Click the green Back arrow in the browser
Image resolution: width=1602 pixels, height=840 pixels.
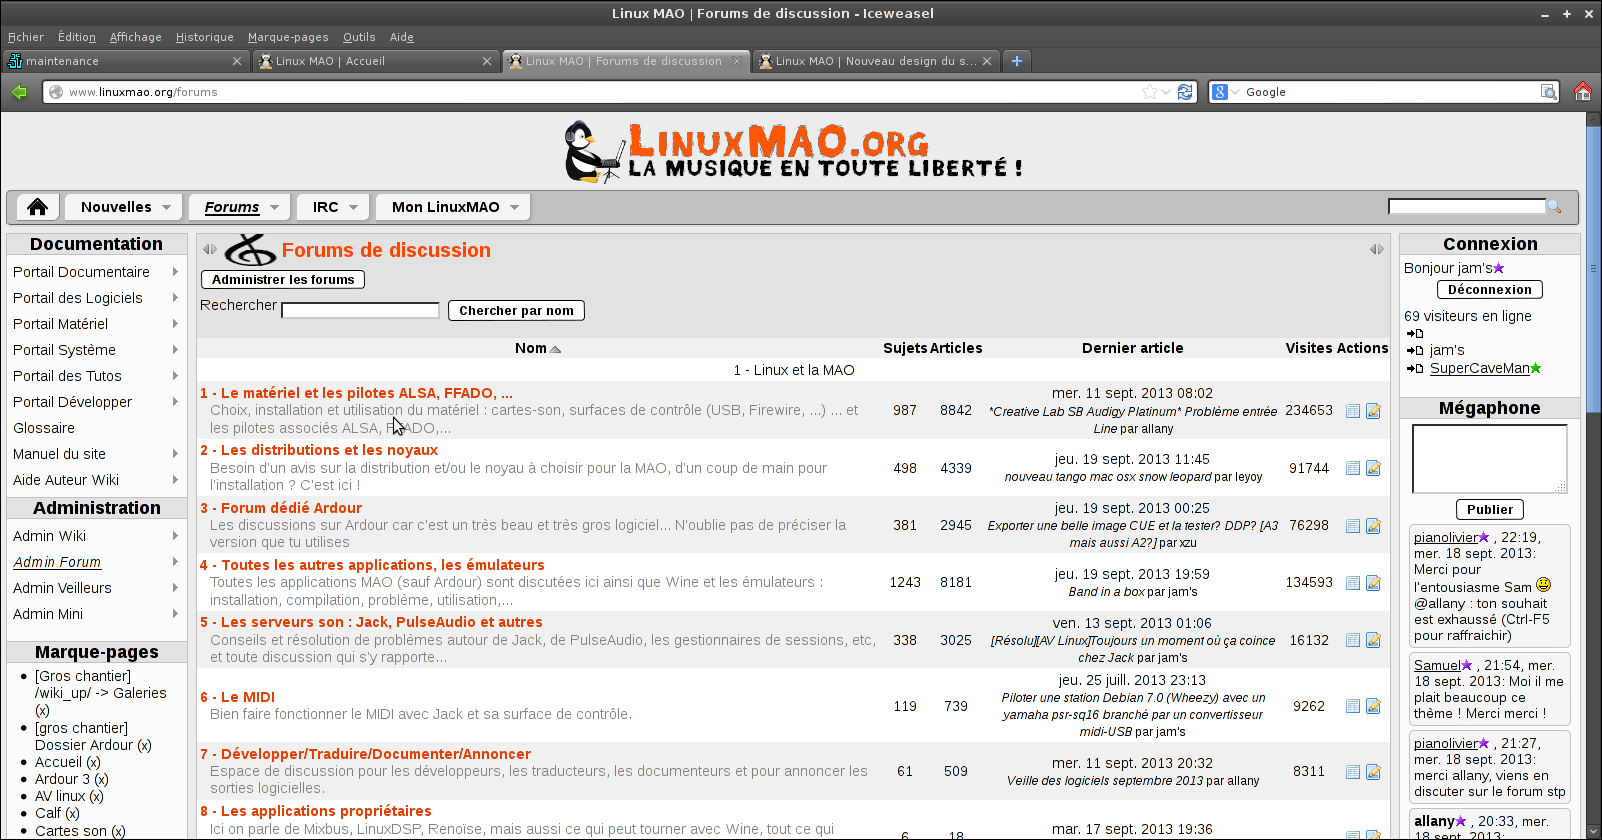coord(19,92)
